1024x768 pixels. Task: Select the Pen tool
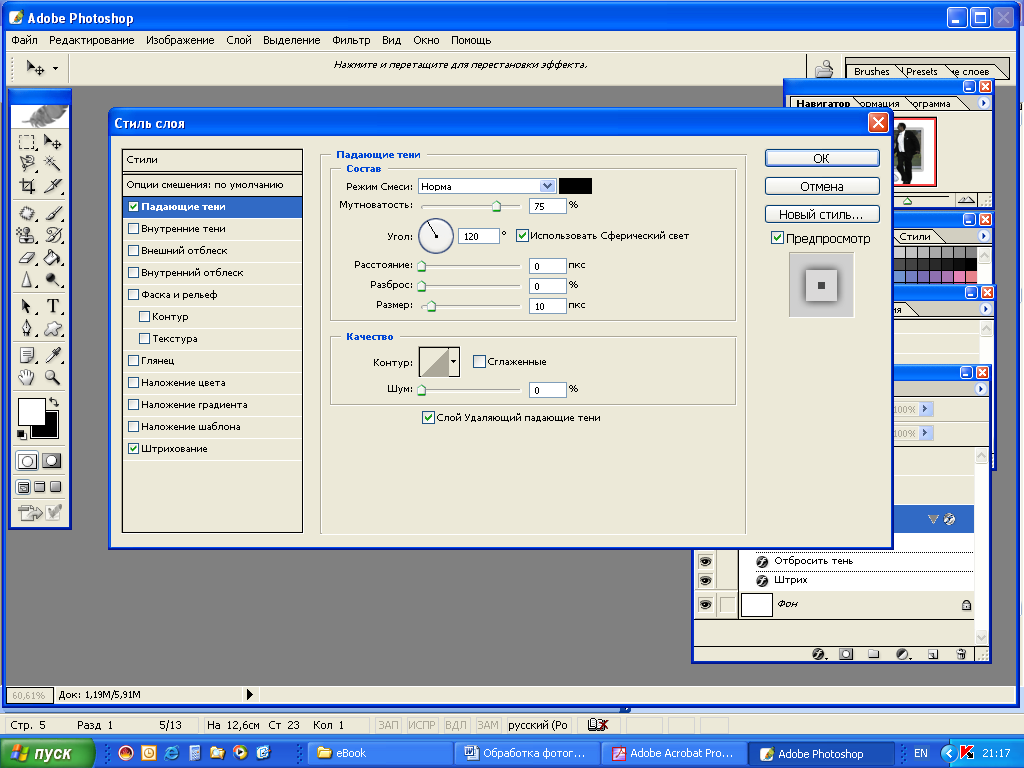pyautogui.click(x=27, y=328)
